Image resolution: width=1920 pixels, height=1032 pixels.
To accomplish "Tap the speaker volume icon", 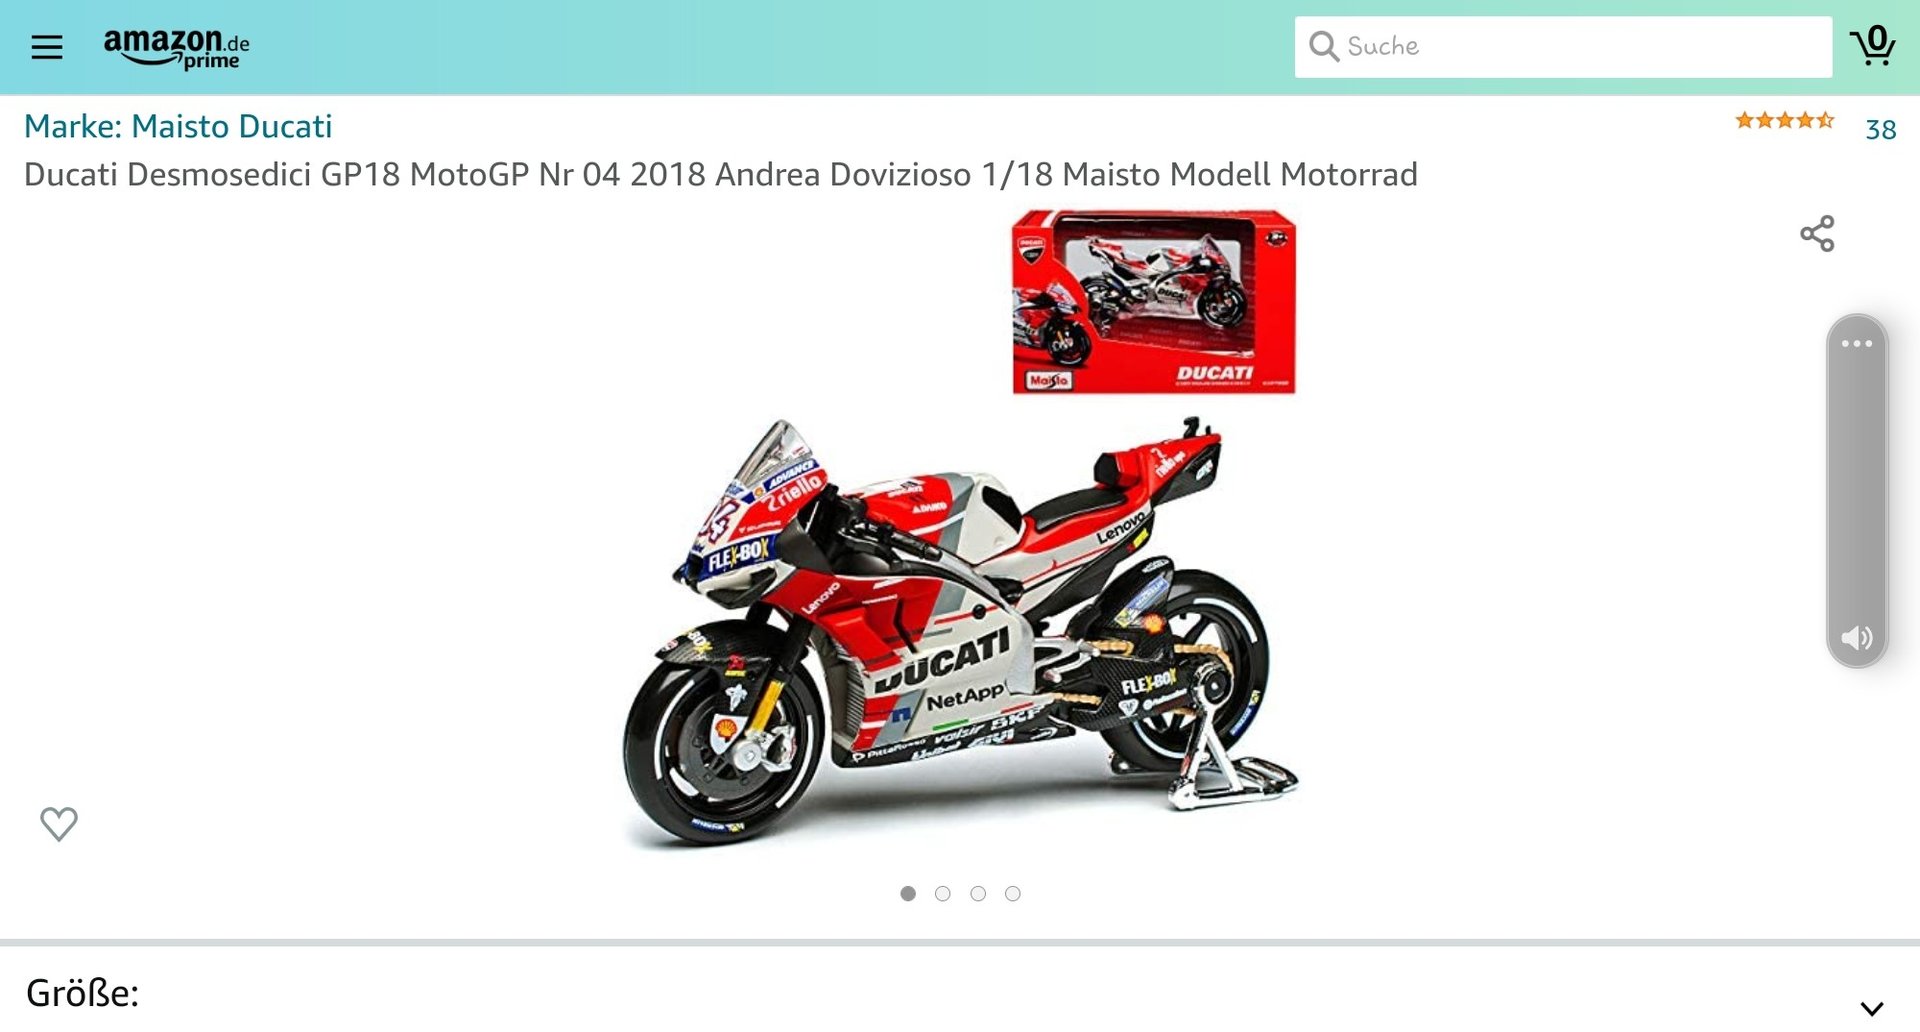I will 1857,638.
